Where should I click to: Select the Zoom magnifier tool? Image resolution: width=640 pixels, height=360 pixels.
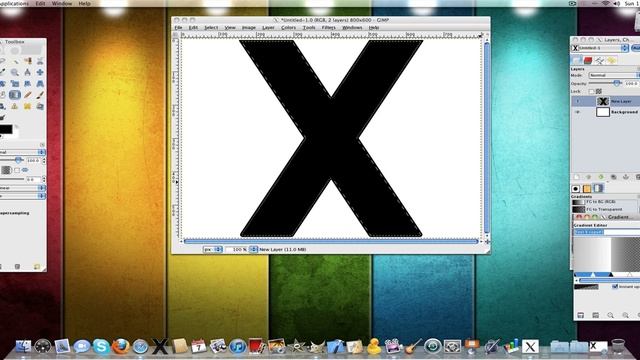pyautogui.click(x=15, y=72)
